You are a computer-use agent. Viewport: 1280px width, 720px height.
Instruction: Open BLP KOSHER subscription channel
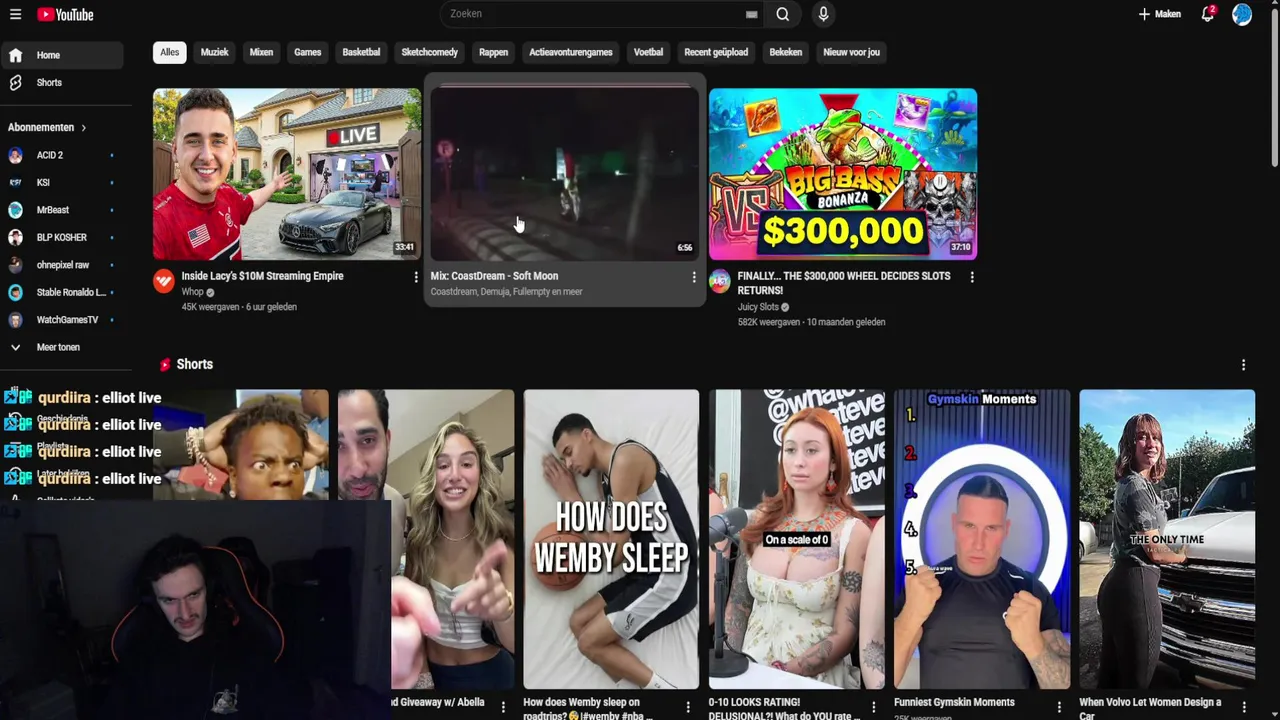pyautogui.click(x=62, y=237)
